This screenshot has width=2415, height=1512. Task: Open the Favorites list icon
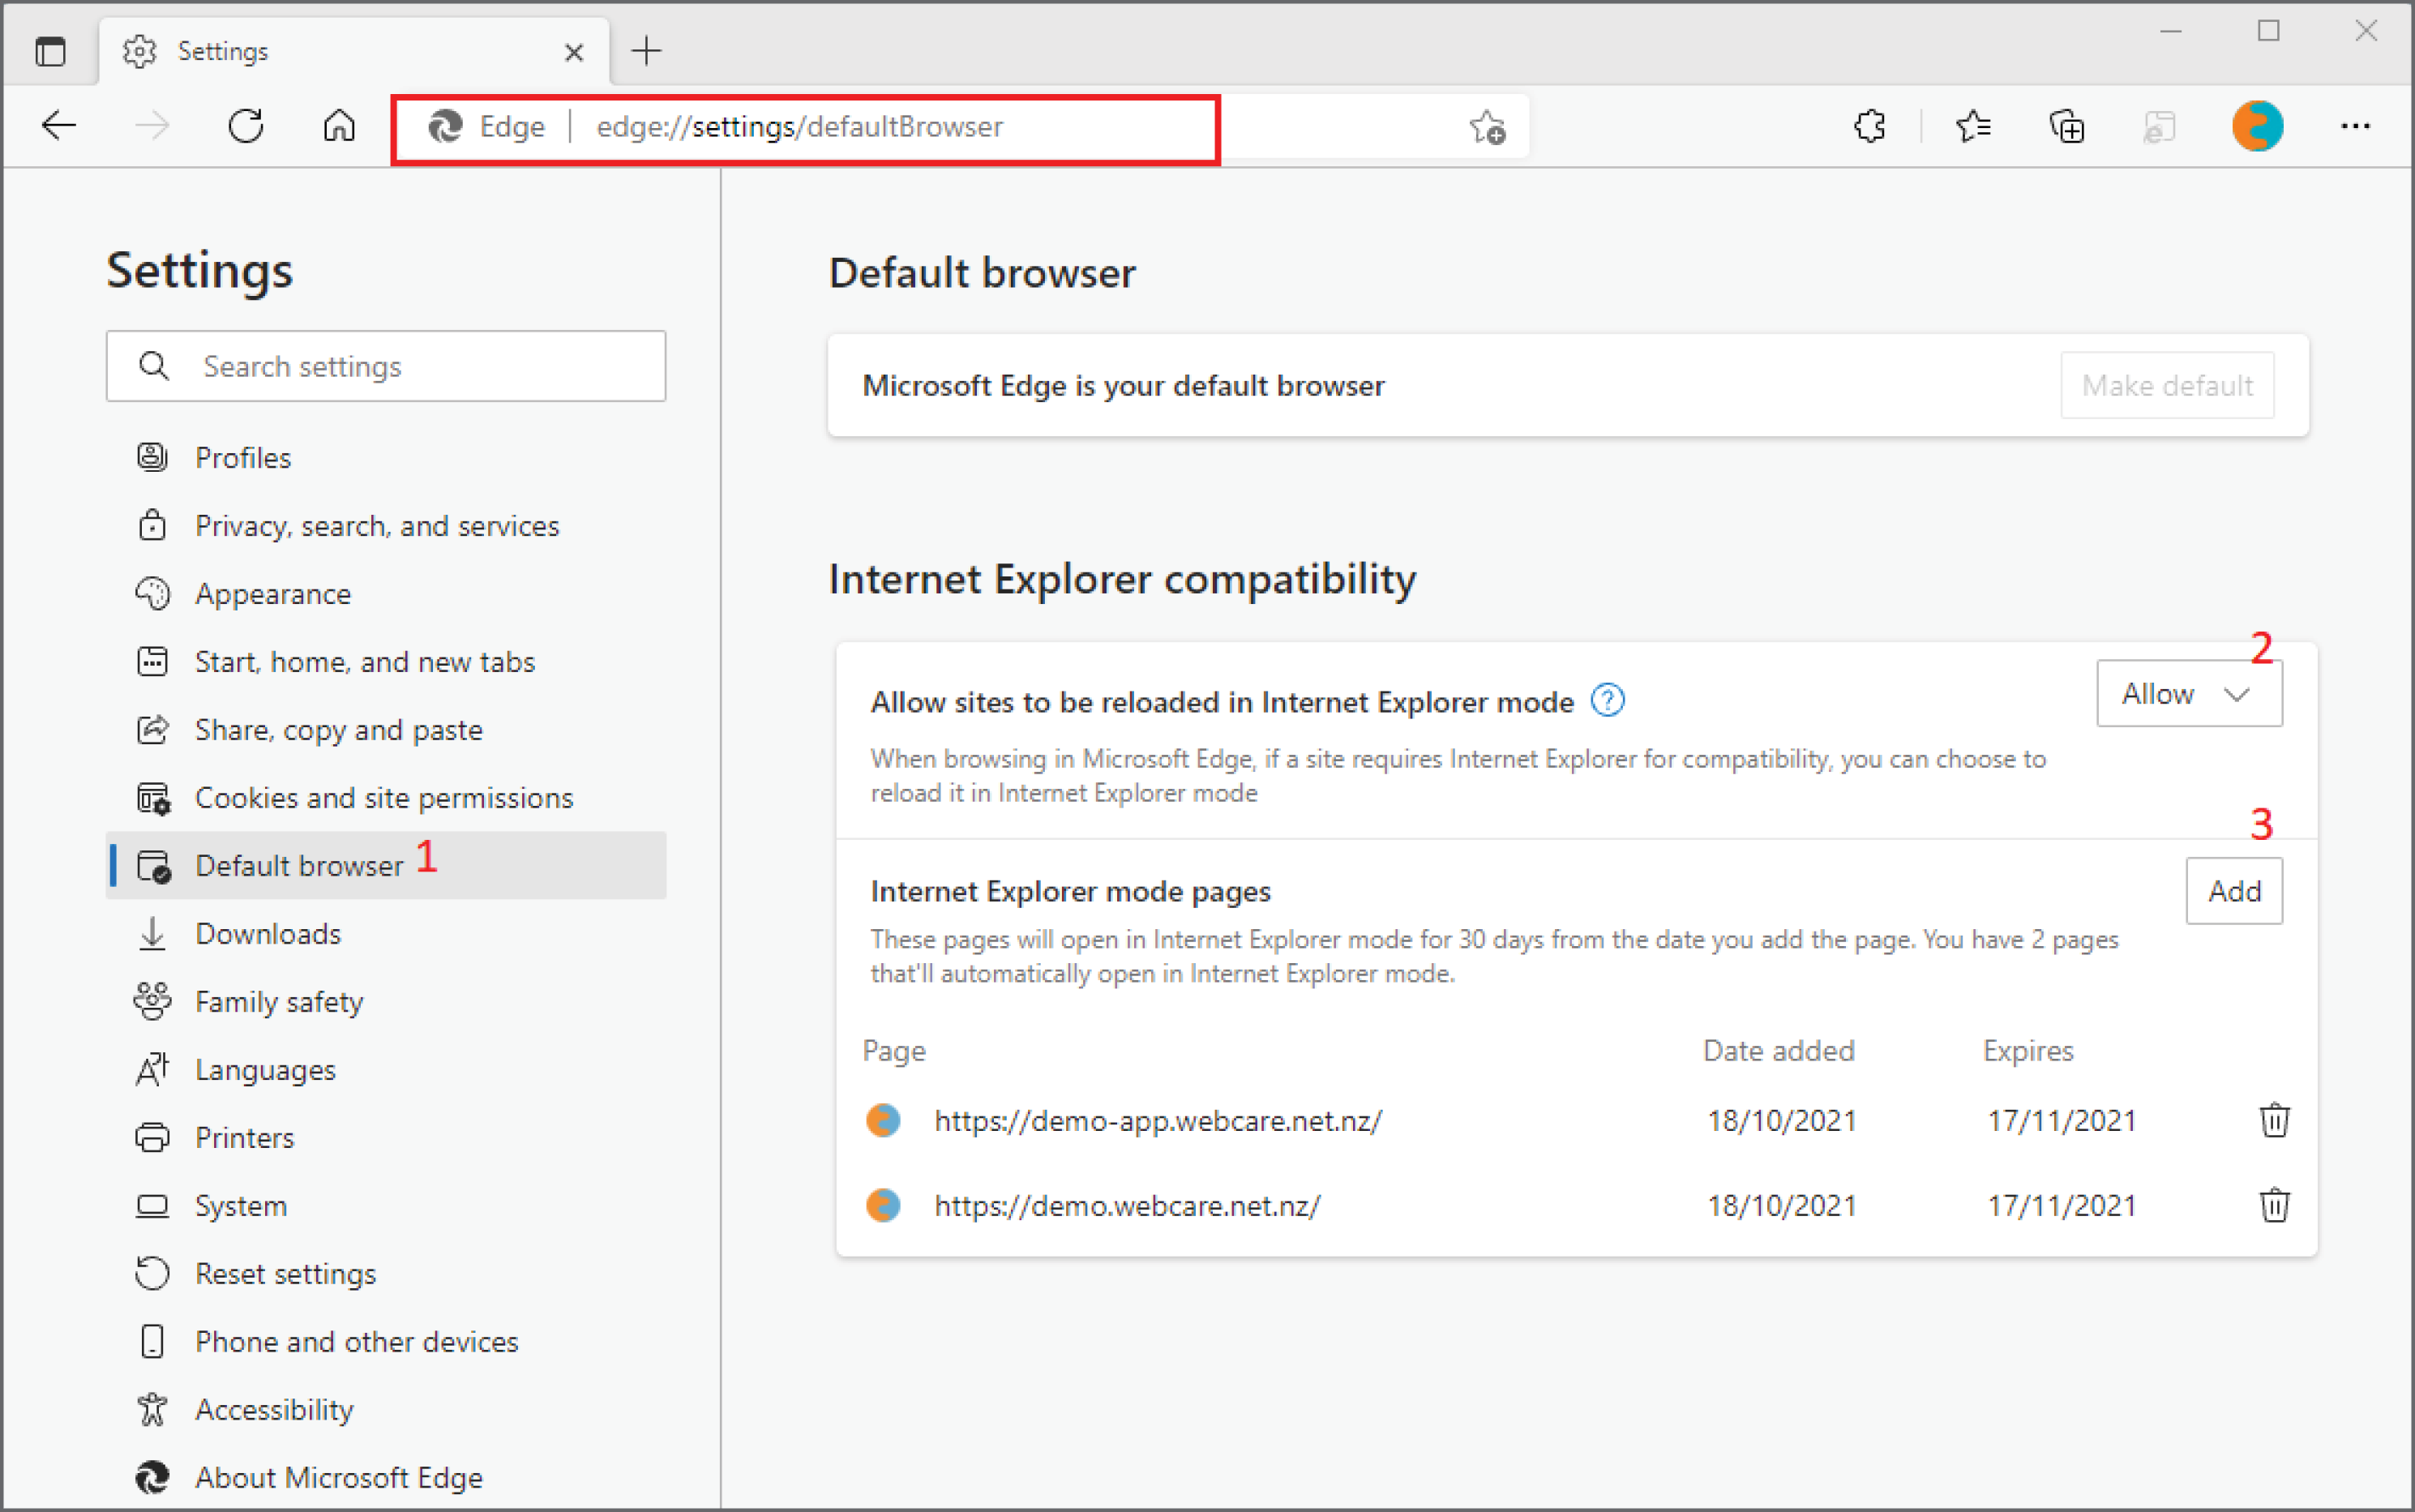click(1972, 126)
